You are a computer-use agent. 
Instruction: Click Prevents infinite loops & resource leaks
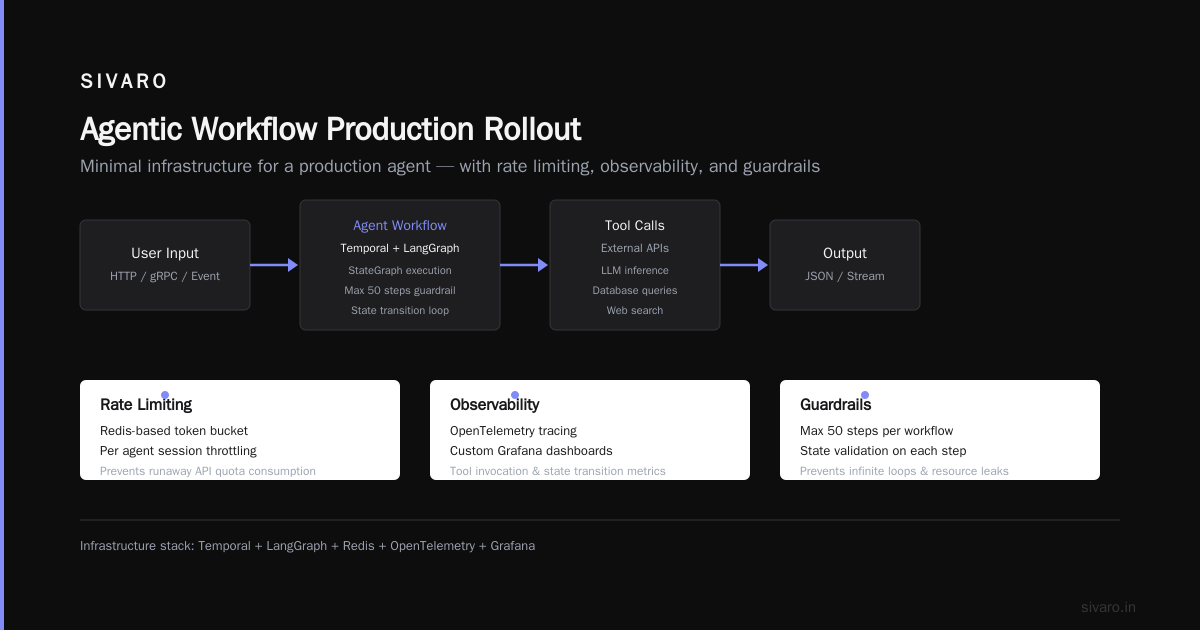[904, 471]
